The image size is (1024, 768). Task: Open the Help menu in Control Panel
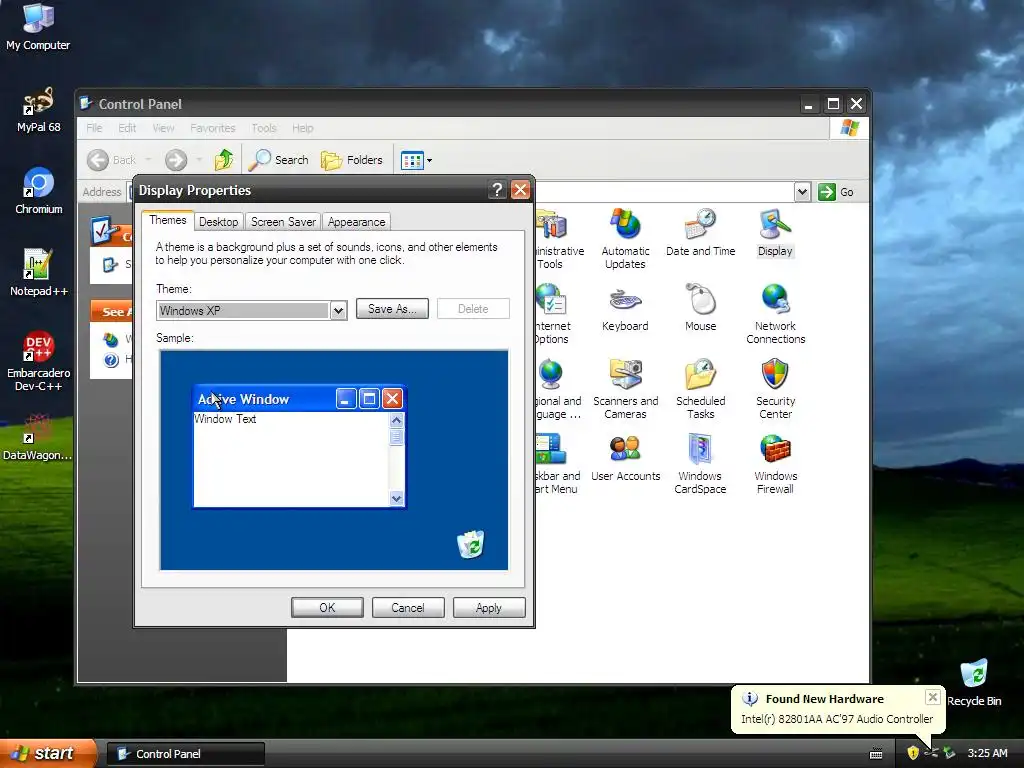pyautogui.click(x=302, y=128)
